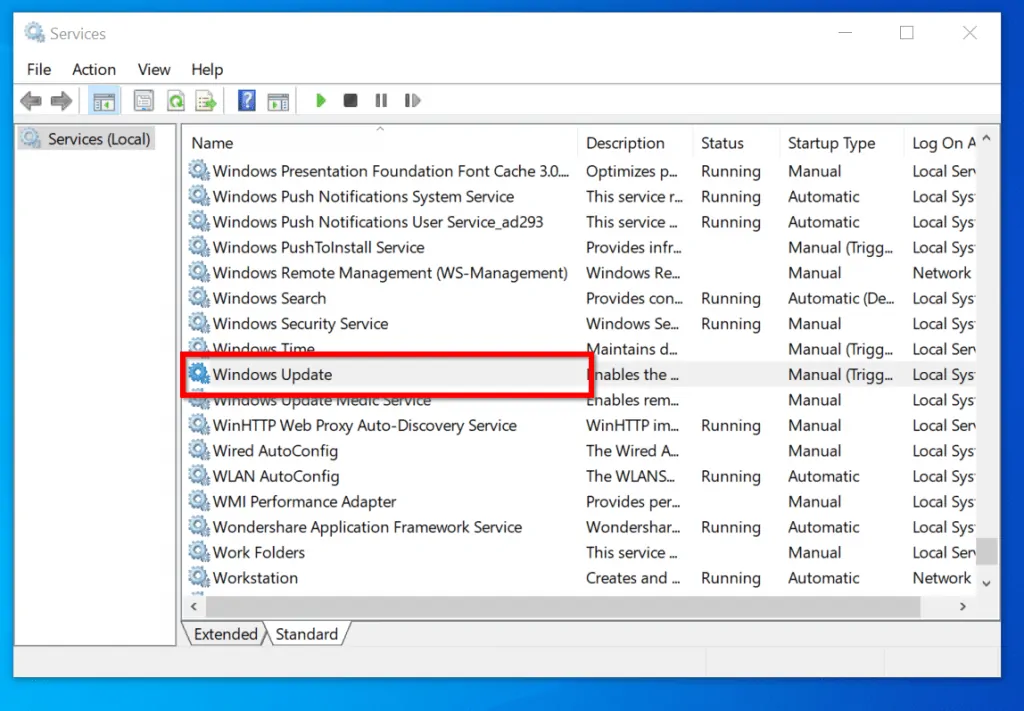This screenshot has height=711, width=1024.
Task: Refresh the services list
Action: tap(176, 100)
